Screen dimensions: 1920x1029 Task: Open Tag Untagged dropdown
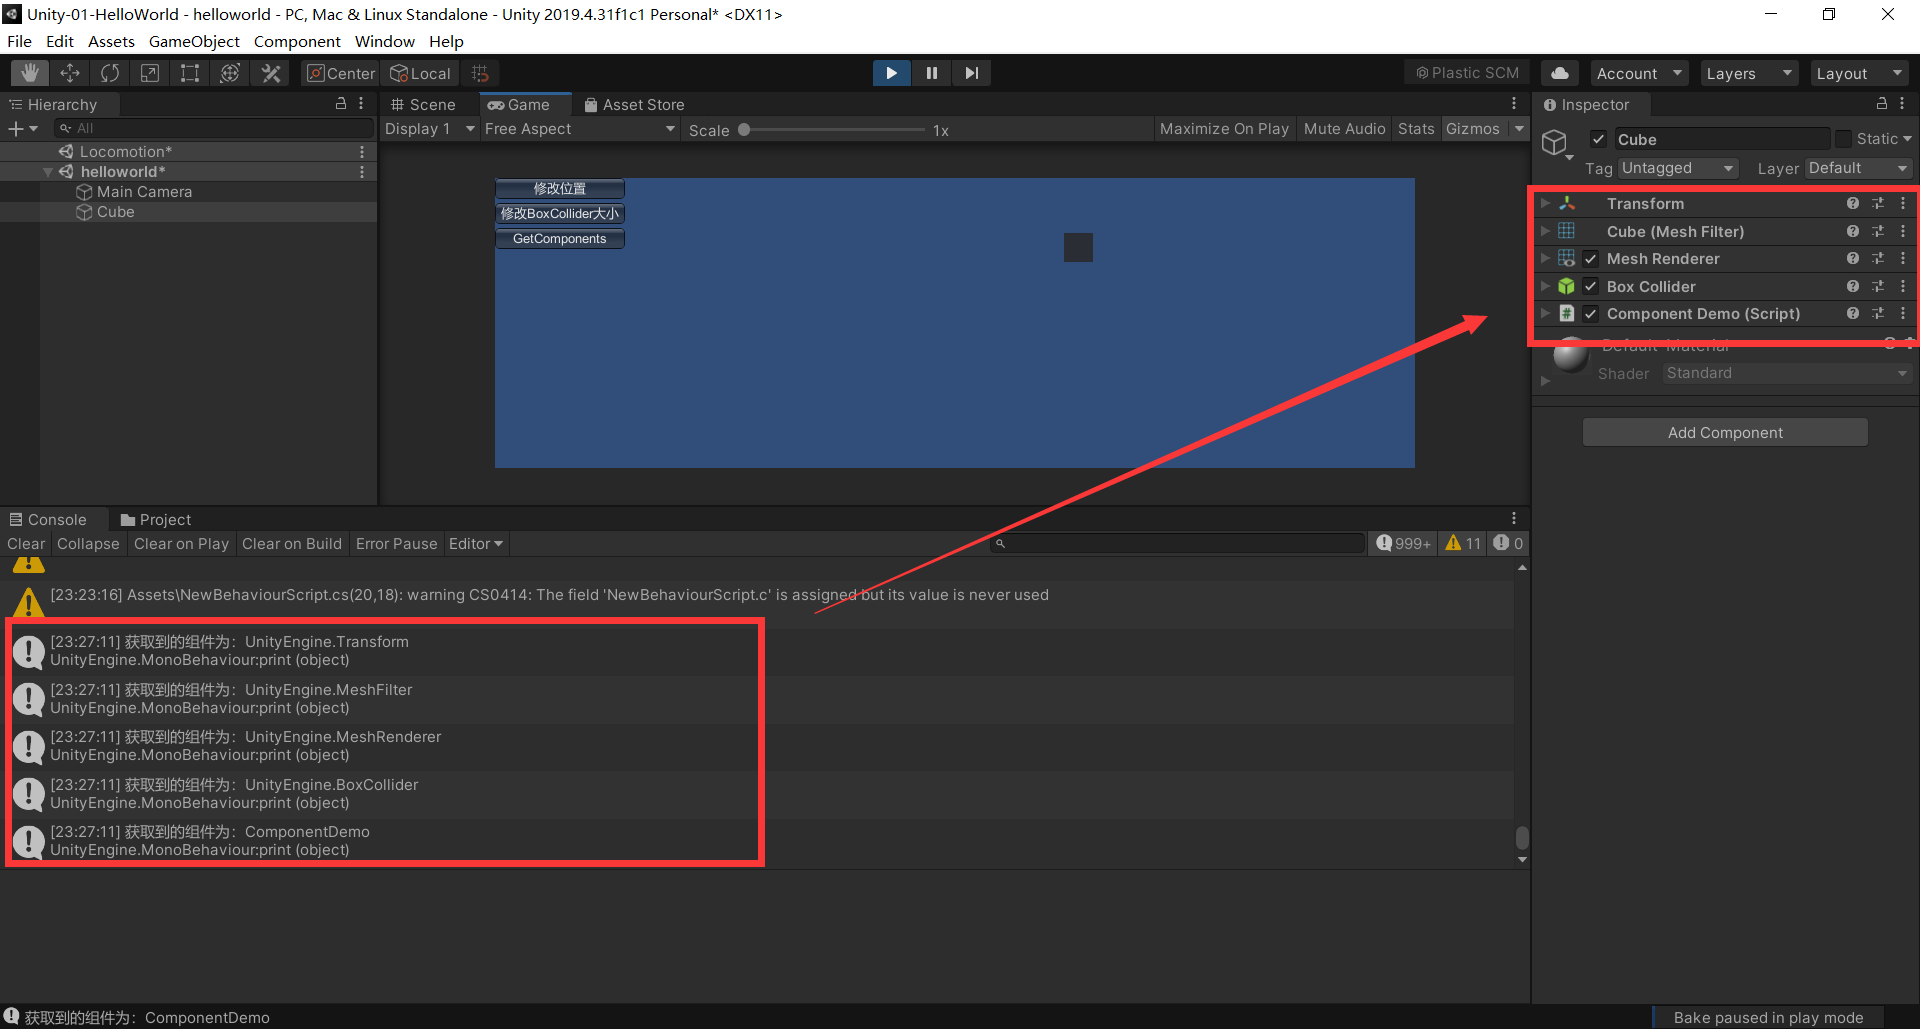(1679, 168)
